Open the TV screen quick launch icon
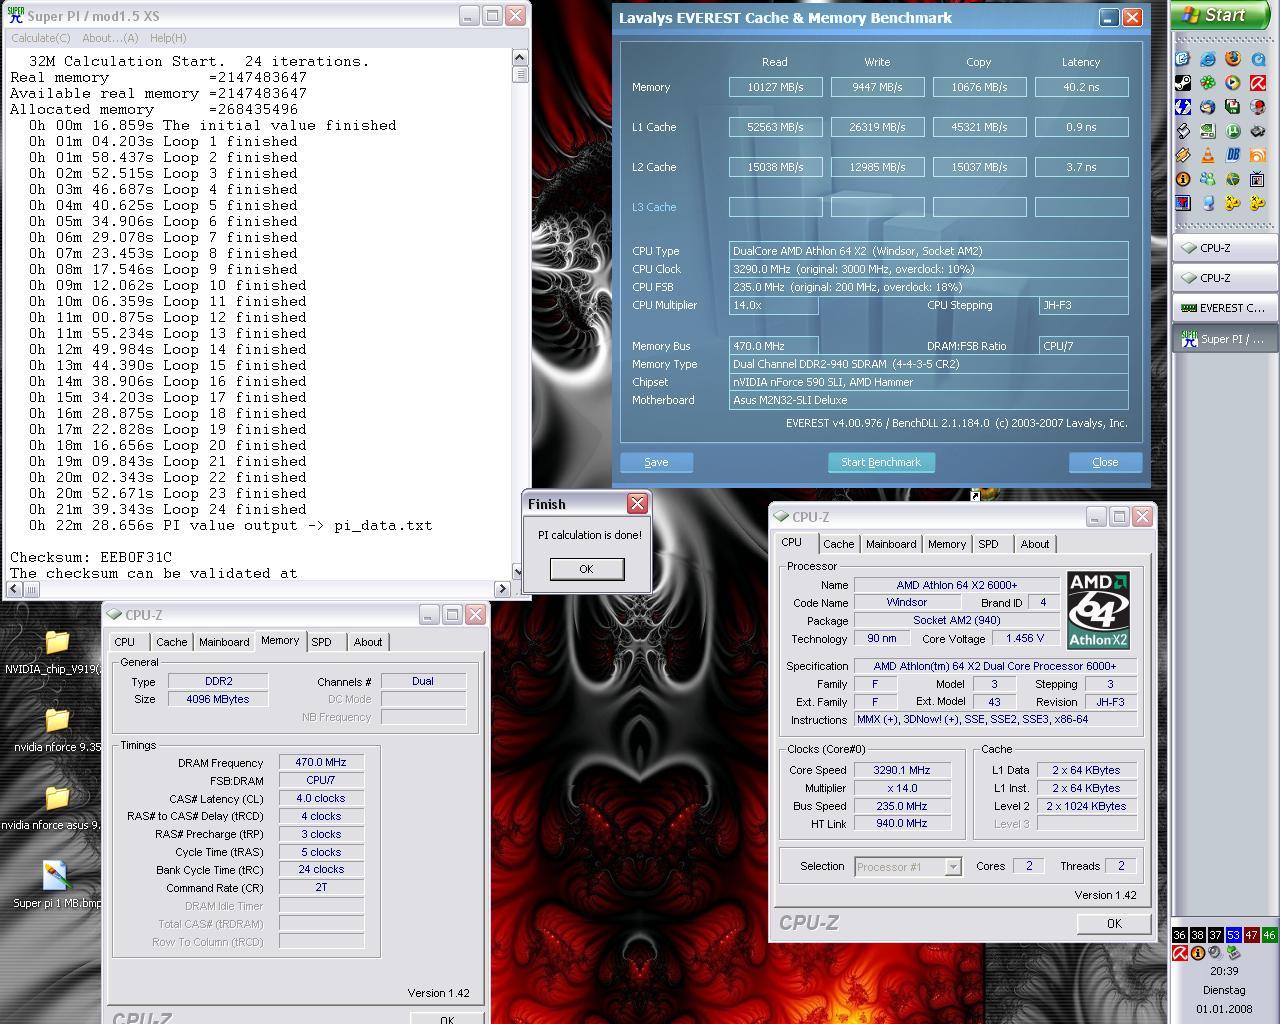The height and width of the screenshot is (1024, 1280). click(x=1258, y=179)
